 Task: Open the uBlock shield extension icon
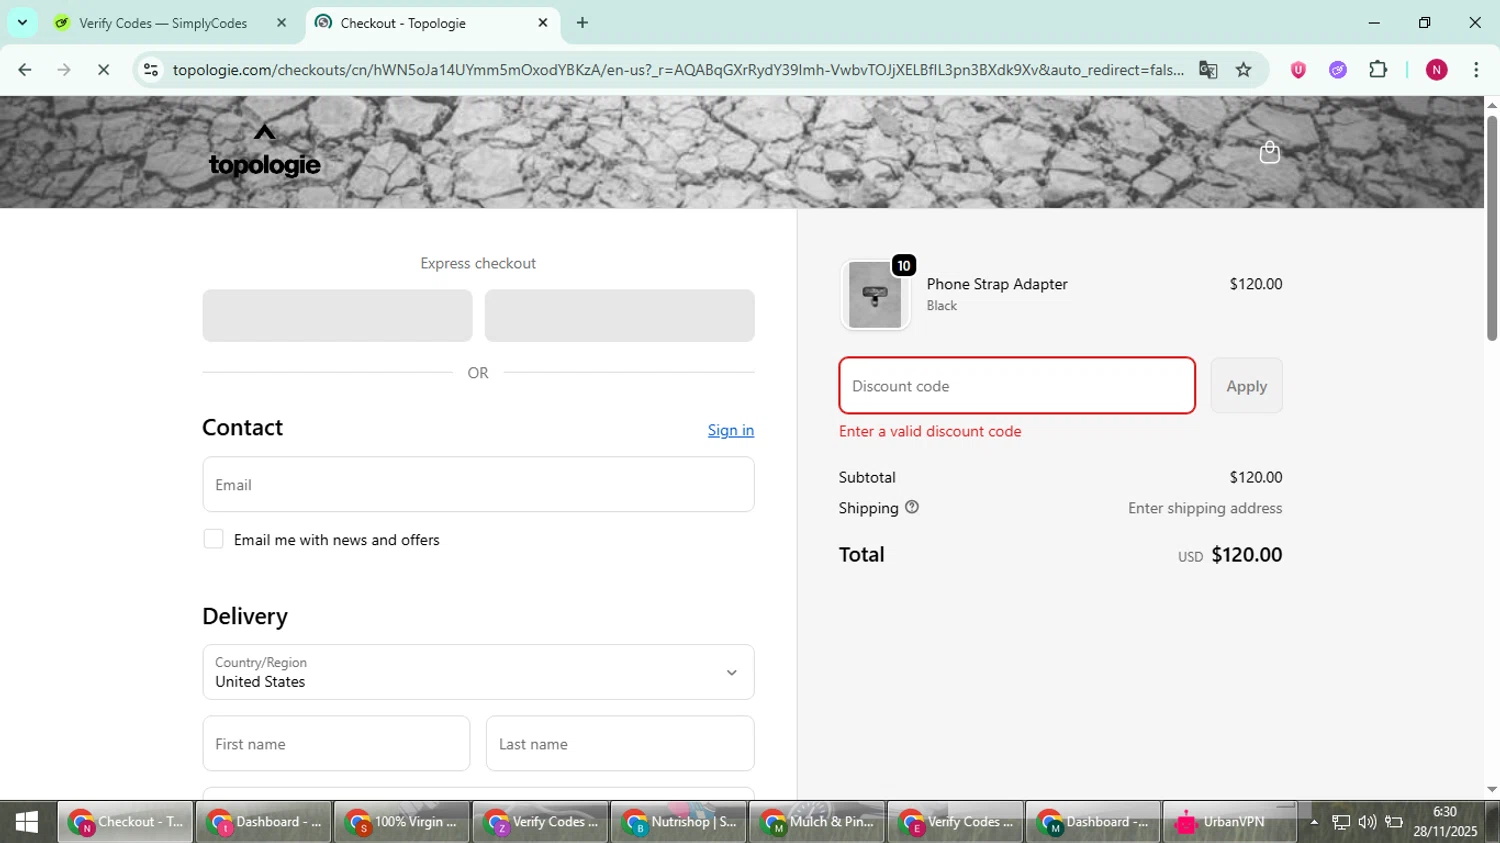click(x=1298, y=70)
